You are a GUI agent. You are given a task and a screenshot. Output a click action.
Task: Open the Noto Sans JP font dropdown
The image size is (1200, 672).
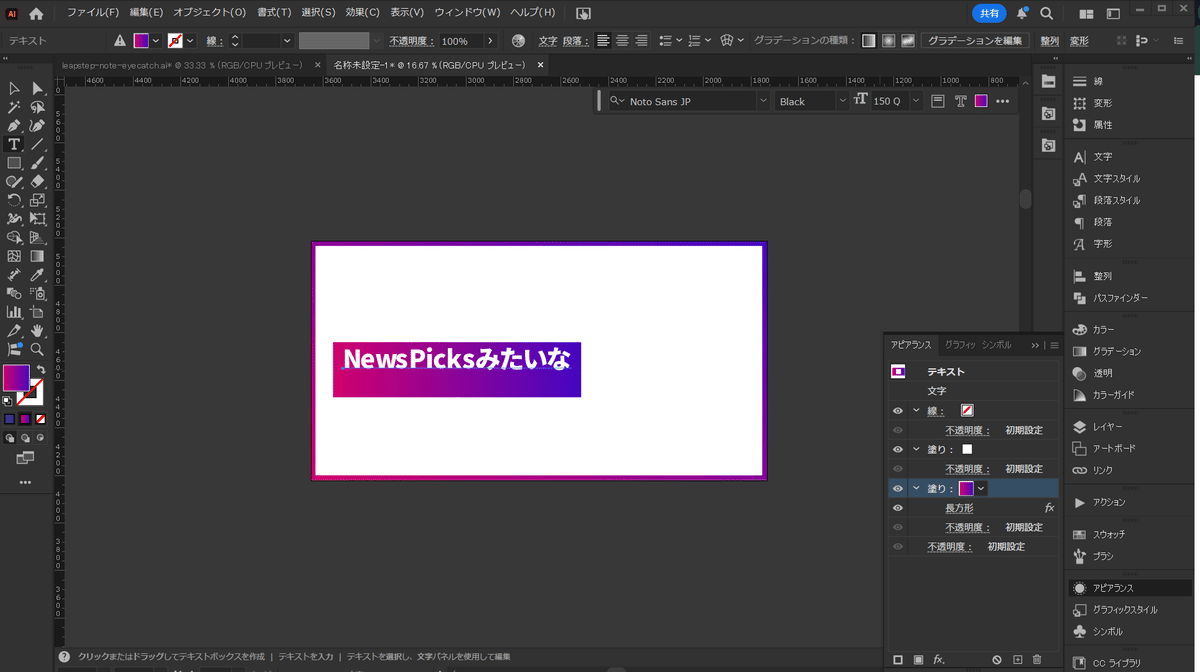763,102
